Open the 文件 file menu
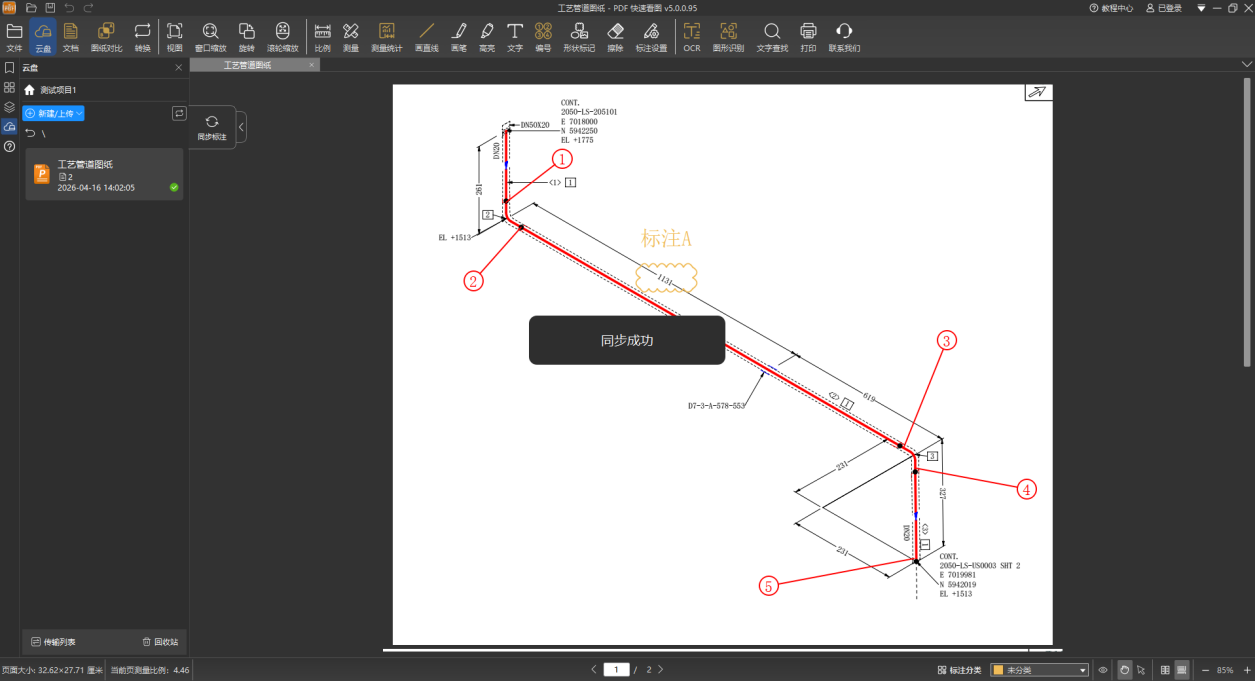 pos(14,37)
